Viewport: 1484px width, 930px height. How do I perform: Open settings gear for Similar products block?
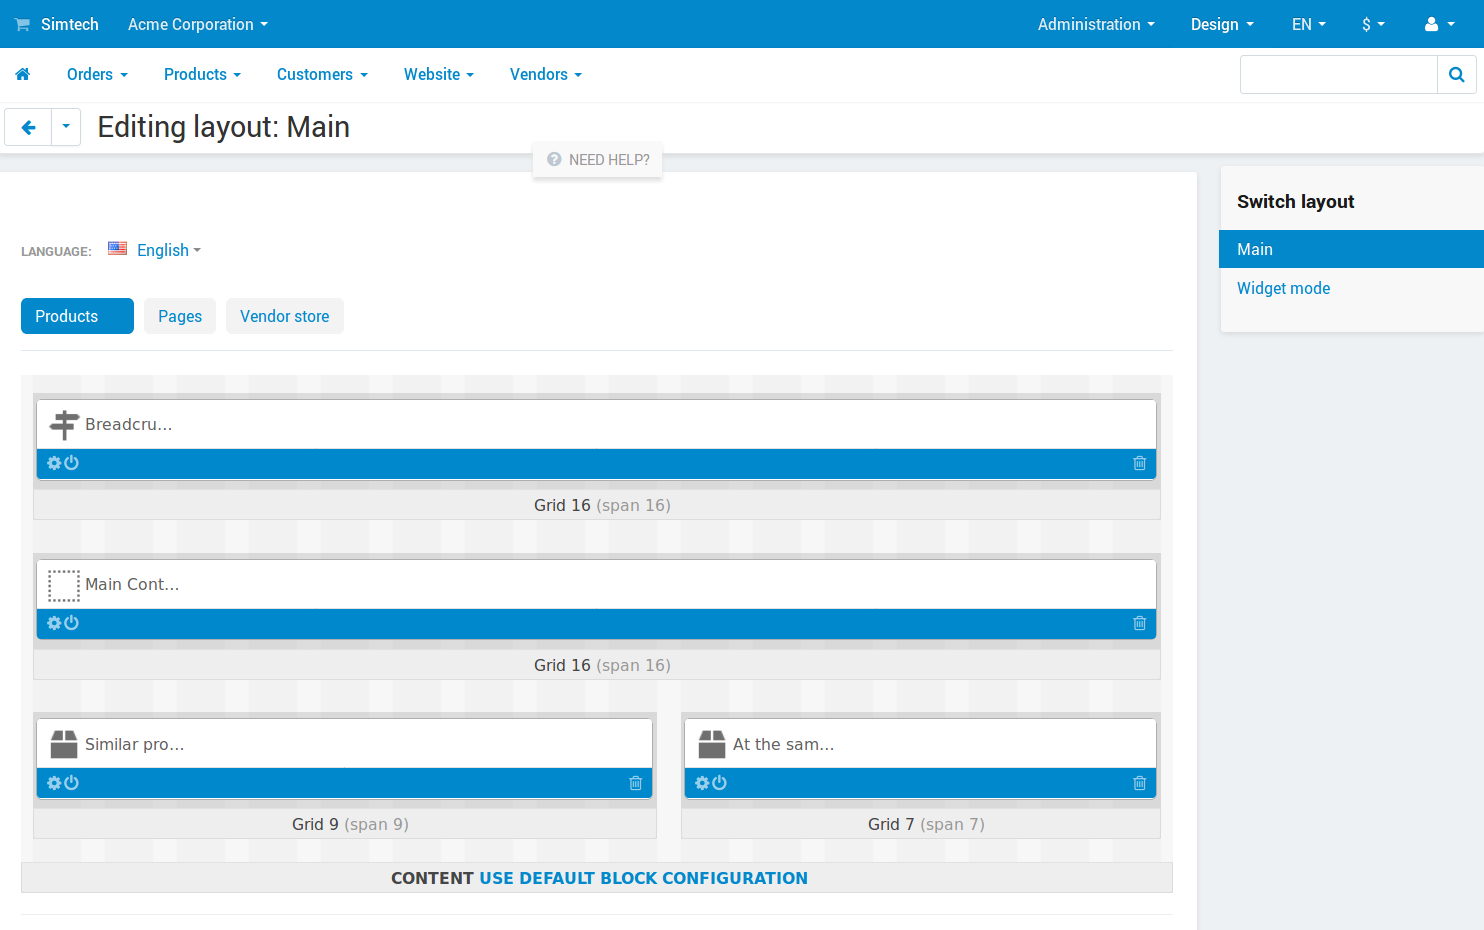(54, 783)
